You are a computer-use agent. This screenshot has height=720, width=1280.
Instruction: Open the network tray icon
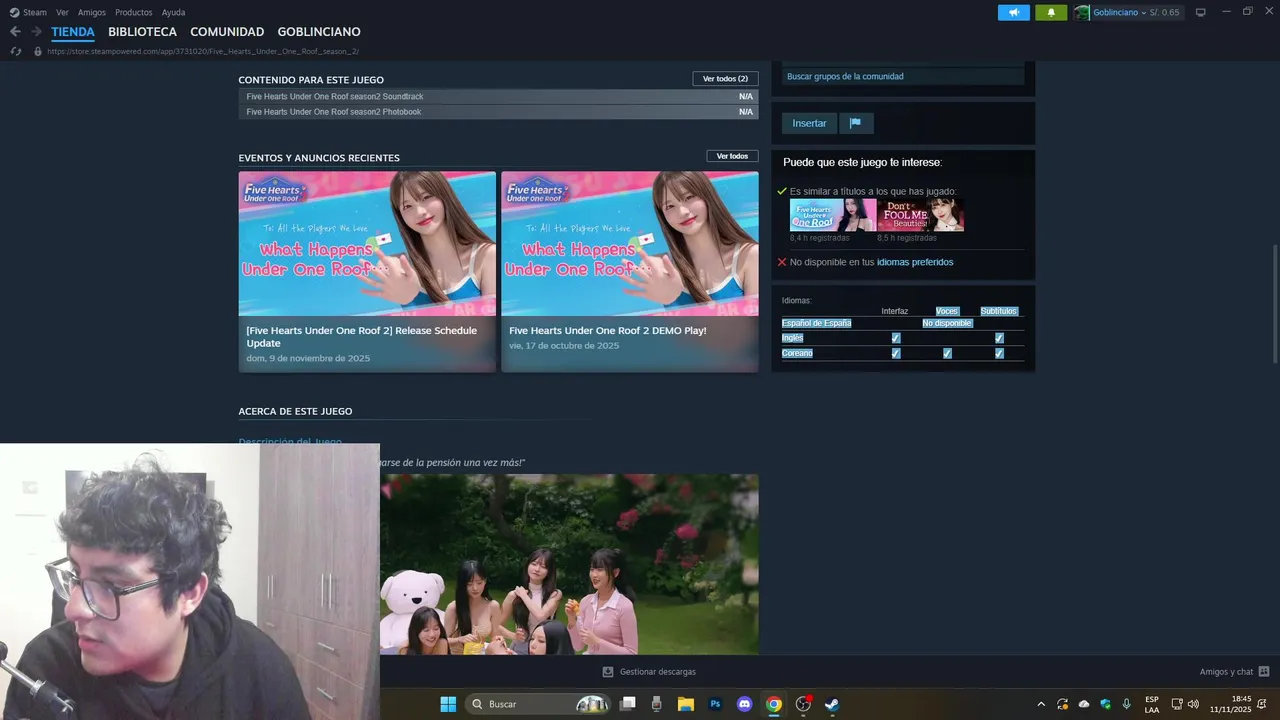(1177, 704)
